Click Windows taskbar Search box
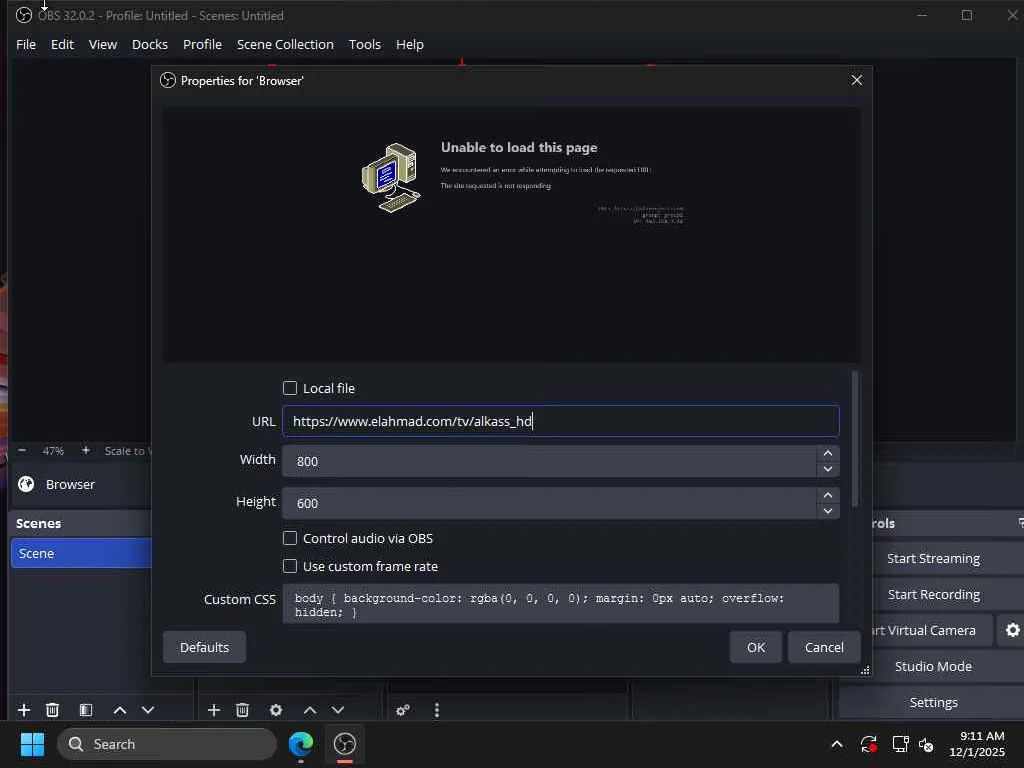 click(167, 744)
